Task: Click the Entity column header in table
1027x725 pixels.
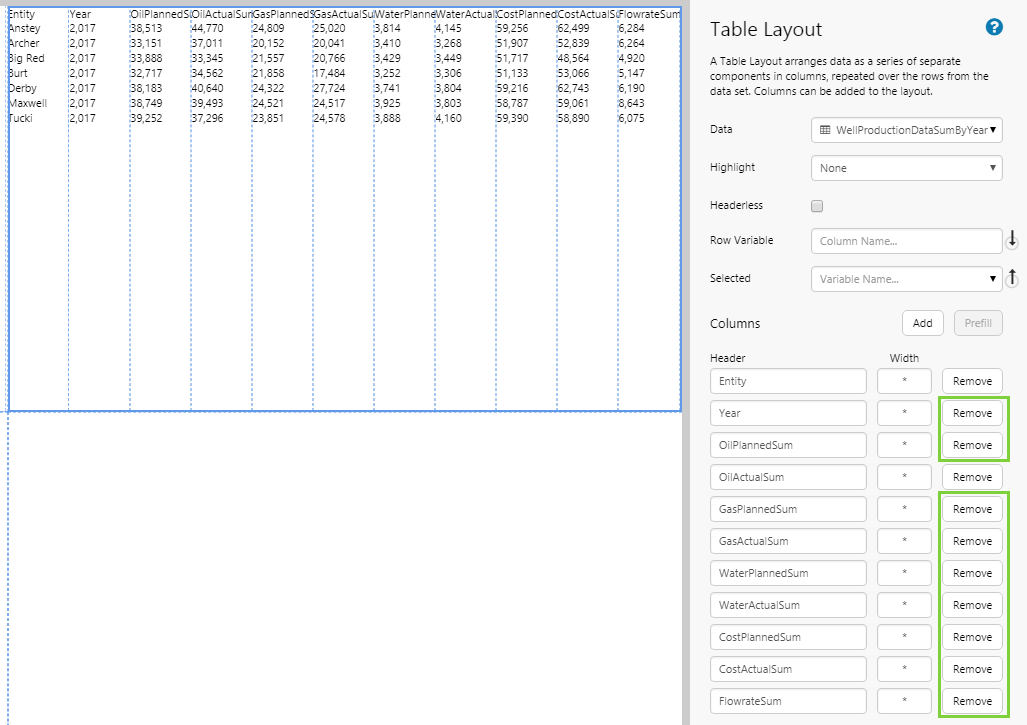Action: tap(22, 14)
